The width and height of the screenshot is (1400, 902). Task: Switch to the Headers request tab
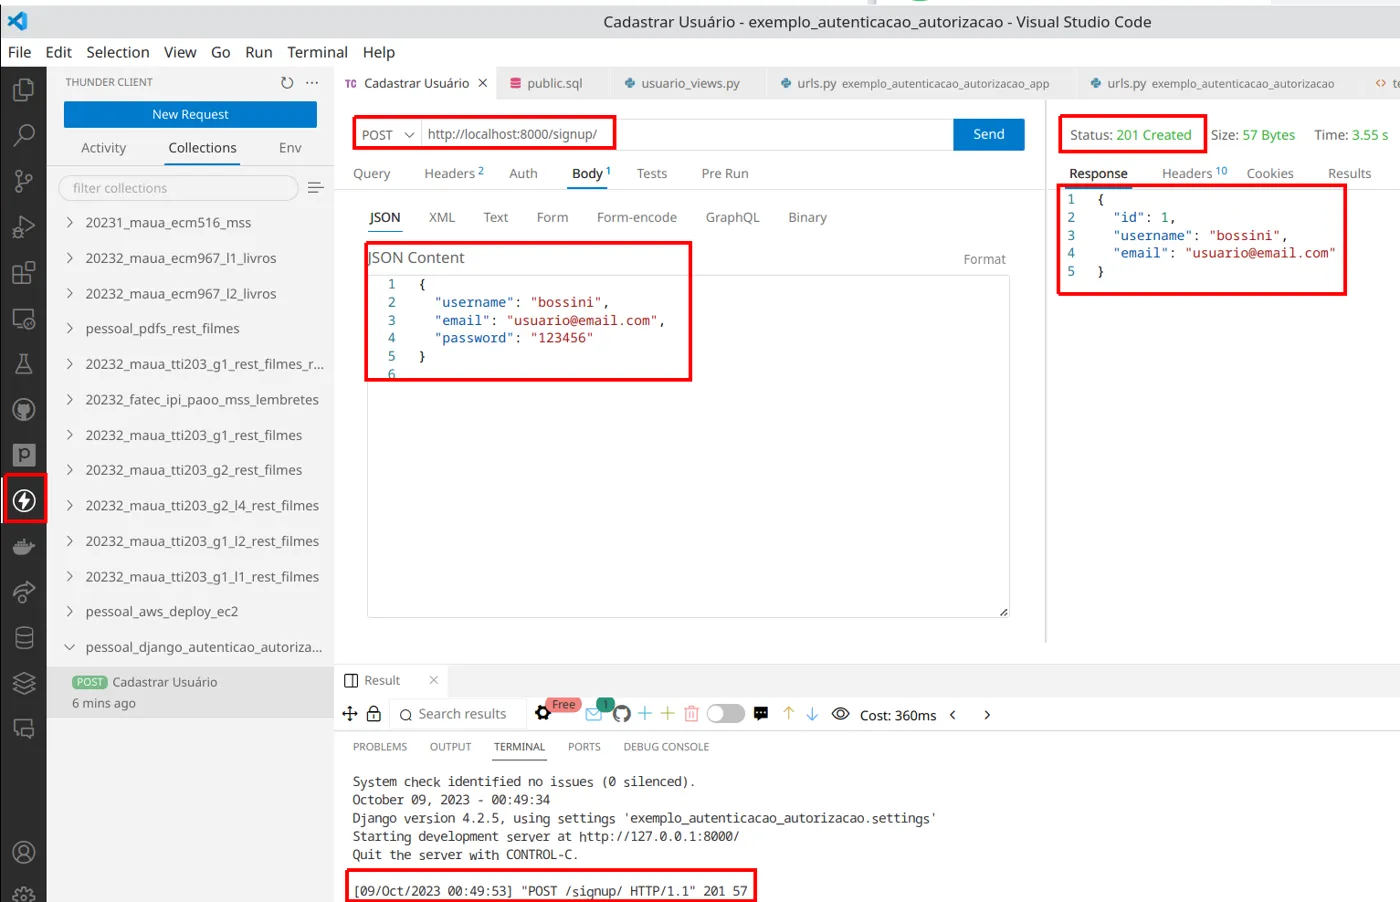click(453, 174)
